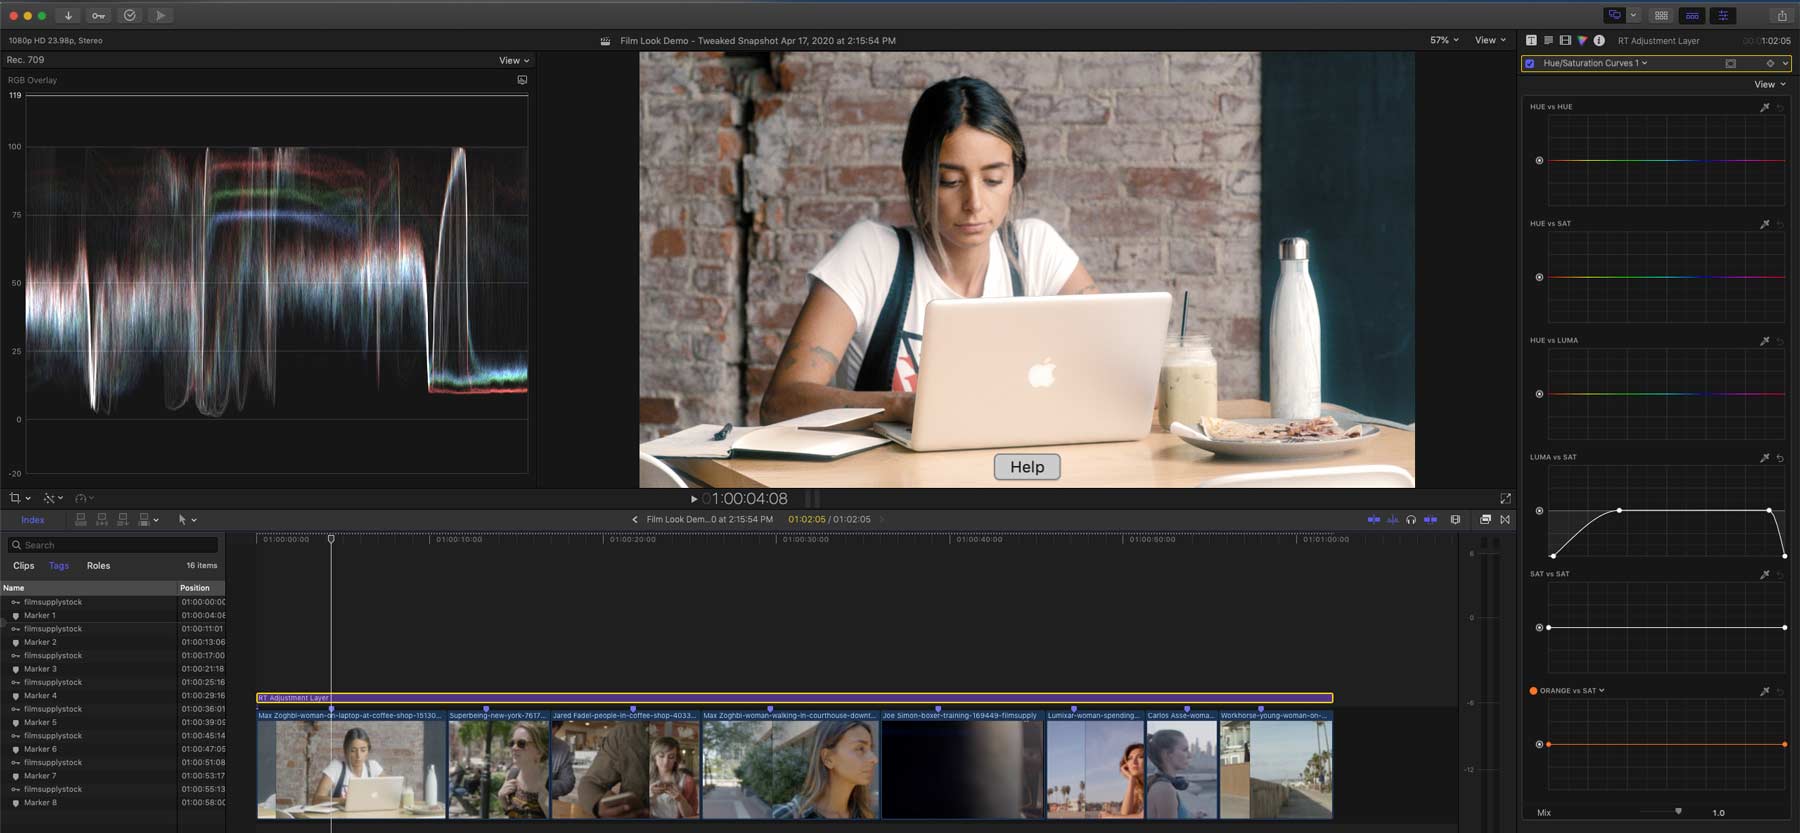Toggle the Inspector sliders button
This screenshot has width=1800, height=833.
tap(1723, 15)
